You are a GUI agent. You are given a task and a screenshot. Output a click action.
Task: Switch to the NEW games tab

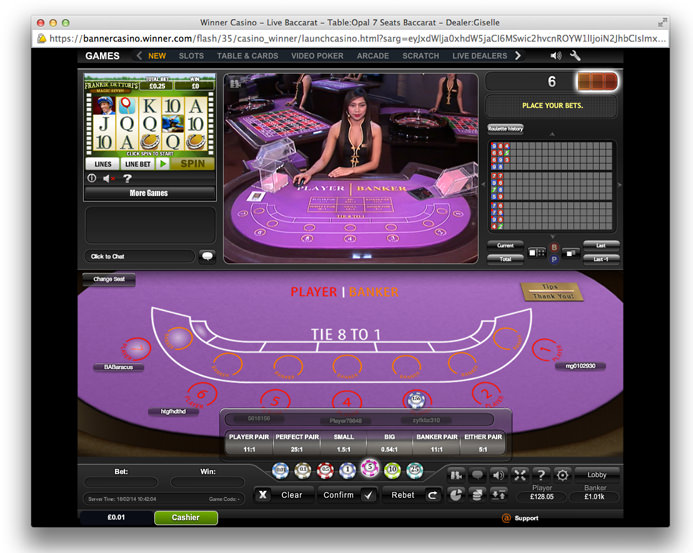[x=157, y=56]
